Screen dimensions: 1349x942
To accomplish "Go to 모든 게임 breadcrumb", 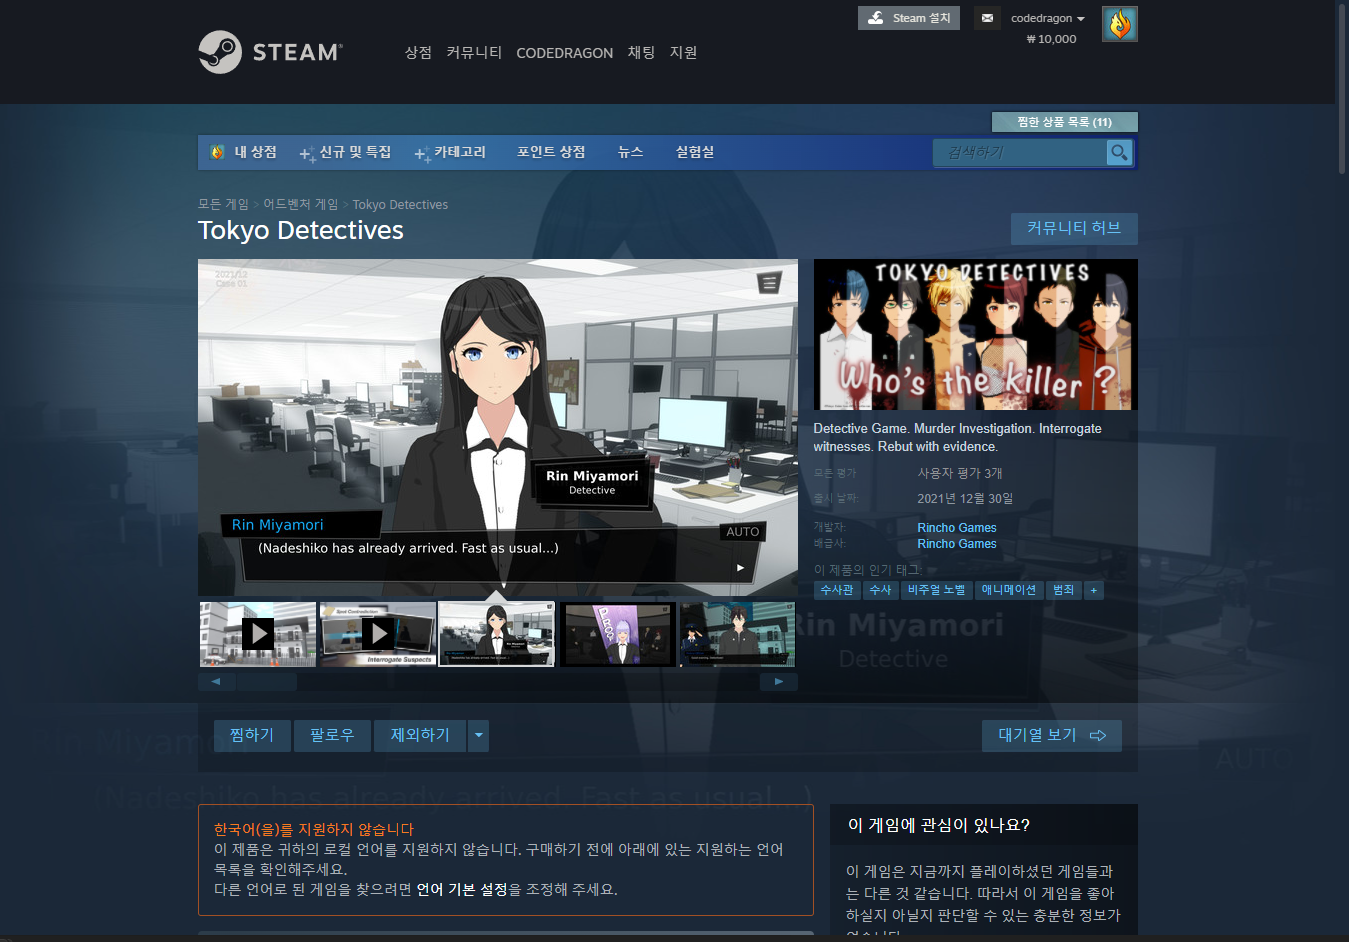I will point(223,204).
